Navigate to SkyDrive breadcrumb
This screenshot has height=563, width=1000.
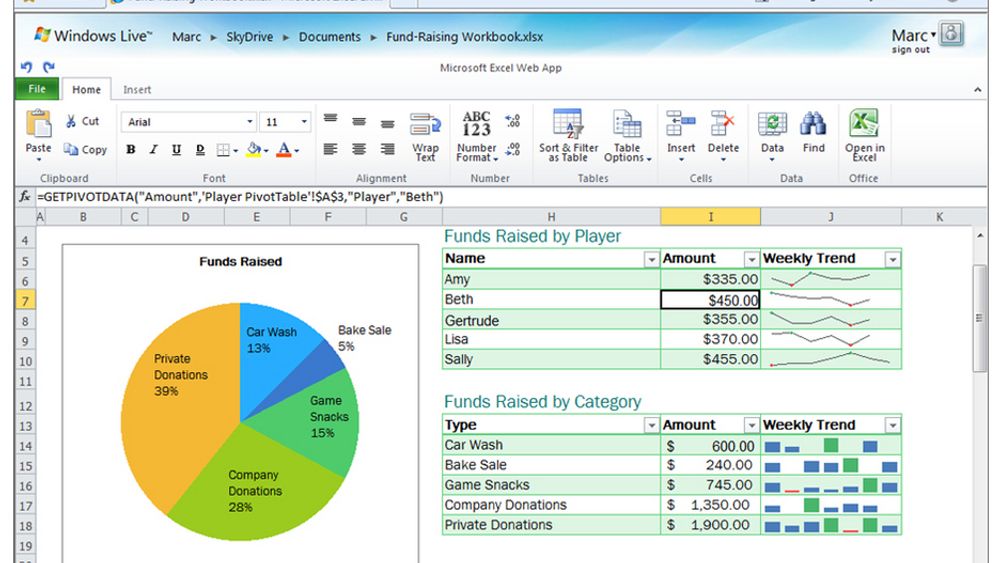(x=249, y=37)
